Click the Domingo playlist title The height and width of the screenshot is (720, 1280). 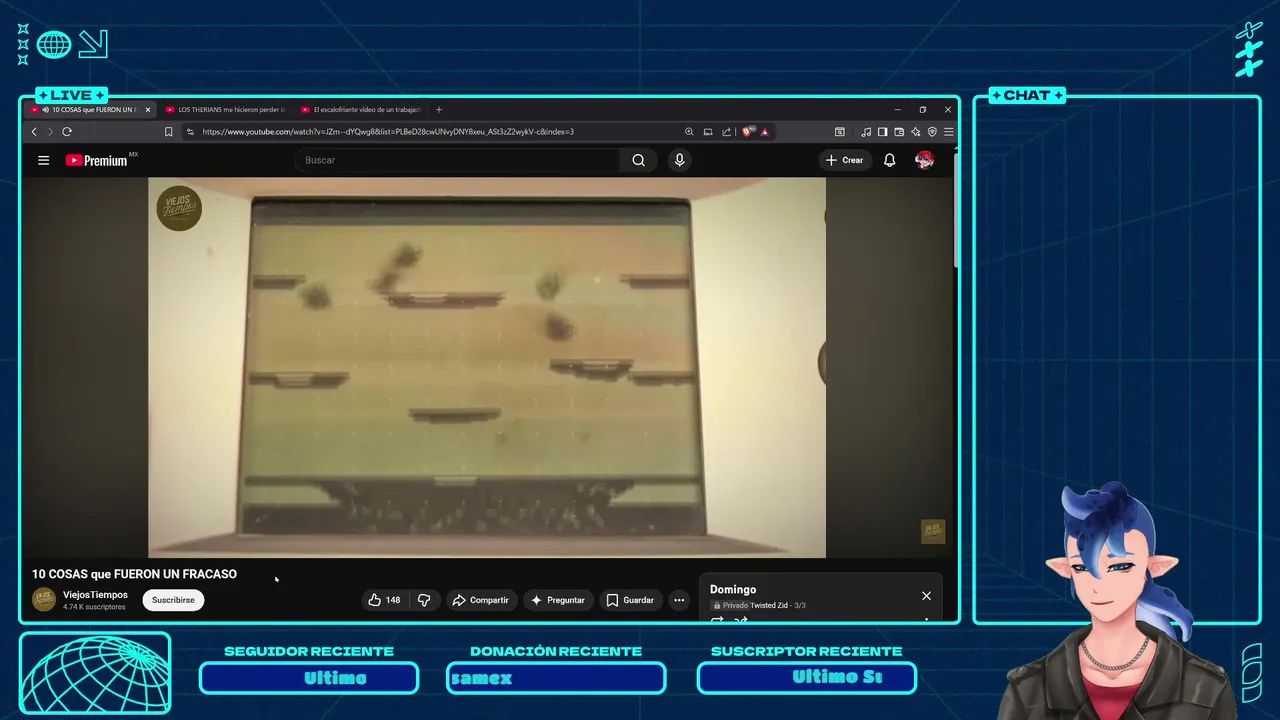733,590
